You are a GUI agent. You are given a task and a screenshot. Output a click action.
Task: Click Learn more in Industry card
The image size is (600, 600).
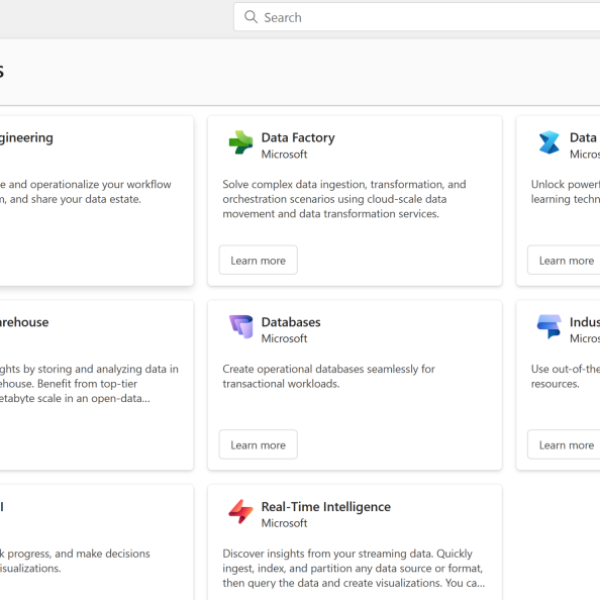pyautogui.click(x=564, y=445)
